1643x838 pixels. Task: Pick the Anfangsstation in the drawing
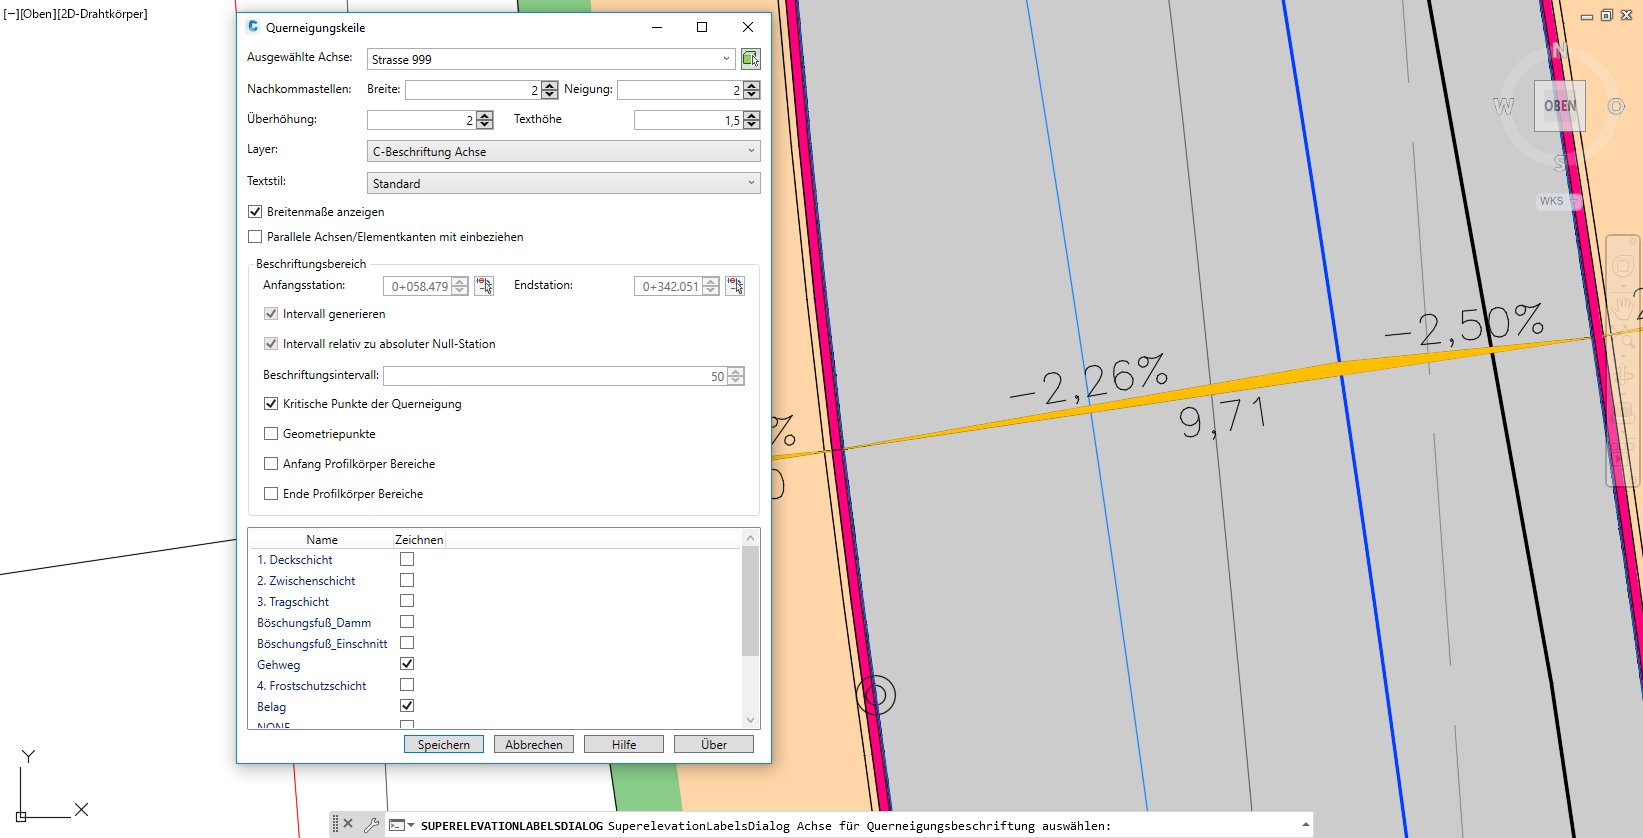coord(484,286)
